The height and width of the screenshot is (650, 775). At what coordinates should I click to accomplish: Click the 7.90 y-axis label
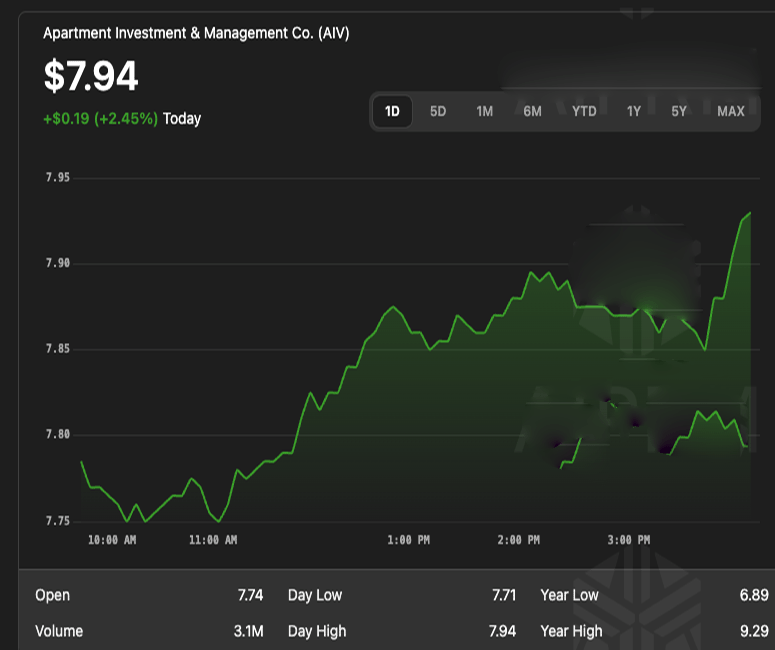[58, 263]
